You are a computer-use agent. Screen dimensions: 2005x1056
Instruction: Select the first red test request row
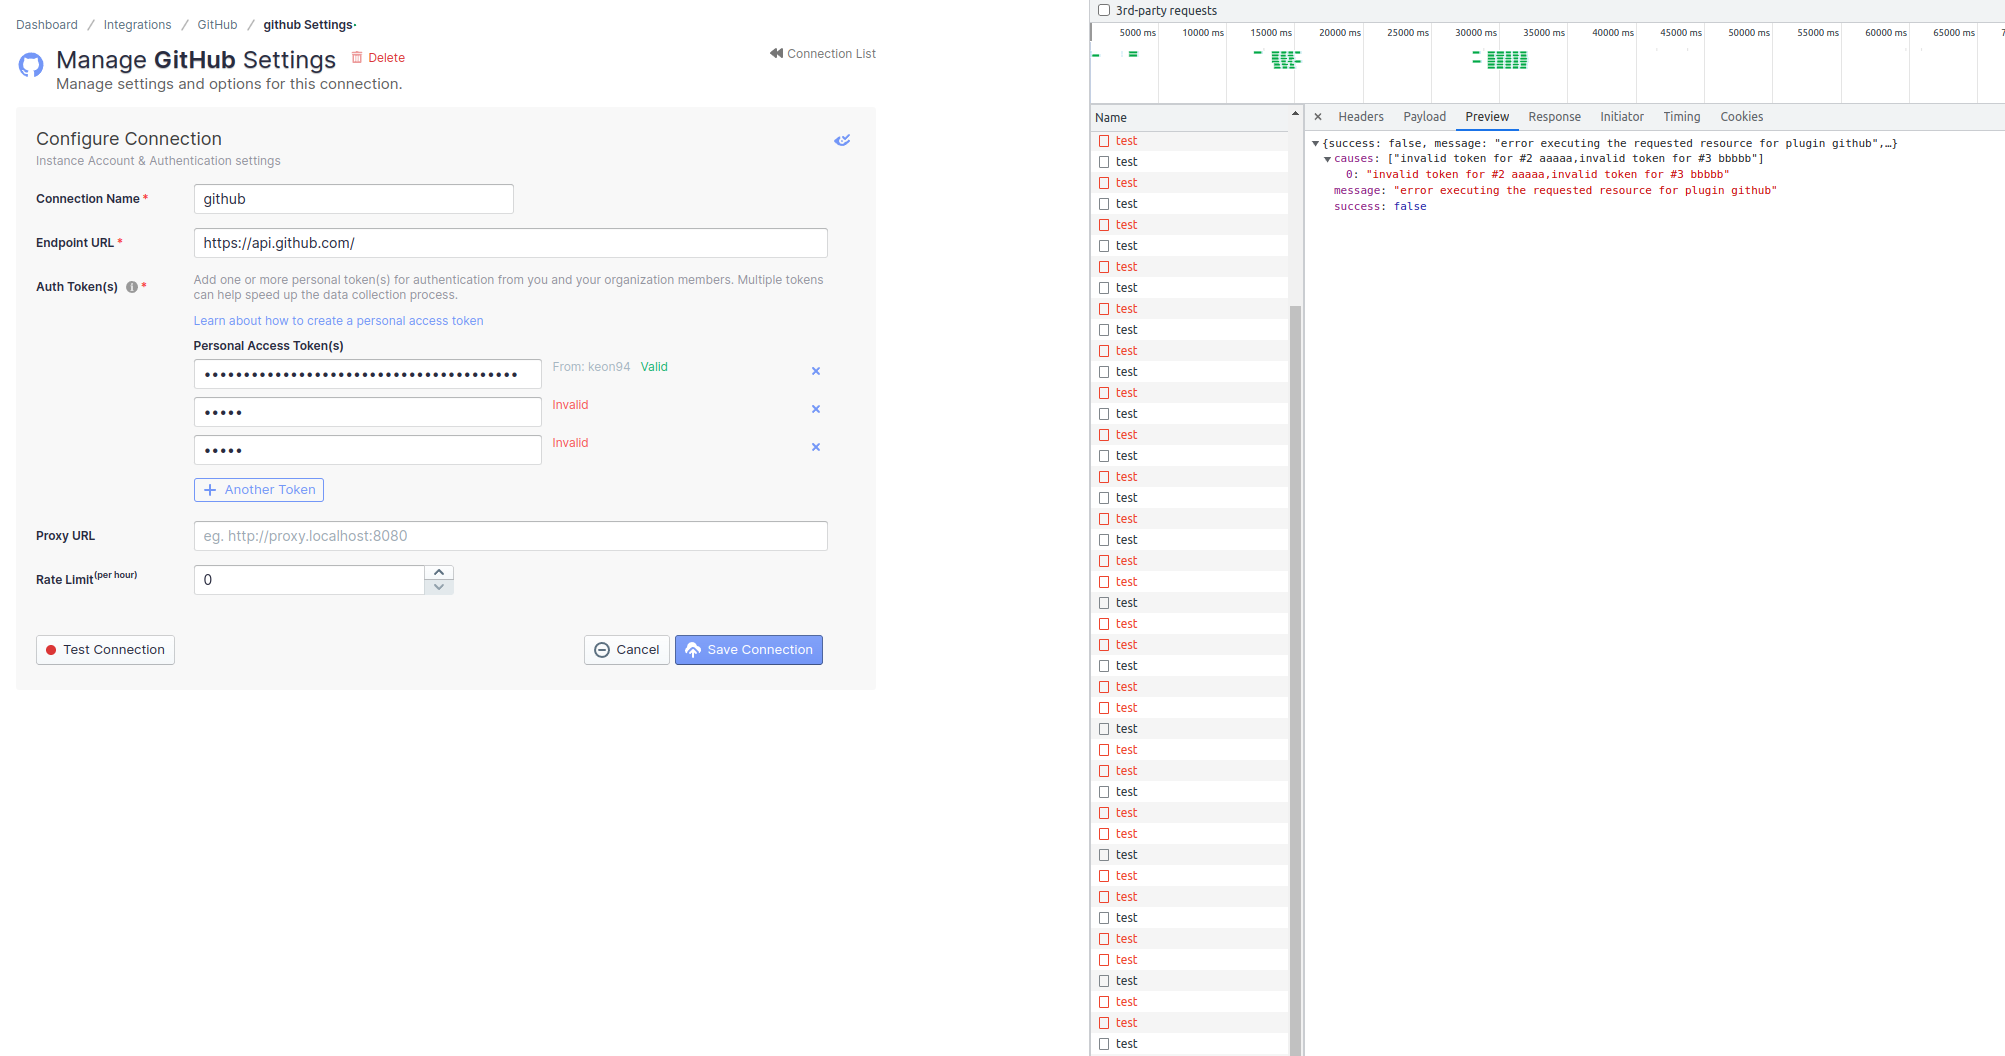(x=1190, y=141)
